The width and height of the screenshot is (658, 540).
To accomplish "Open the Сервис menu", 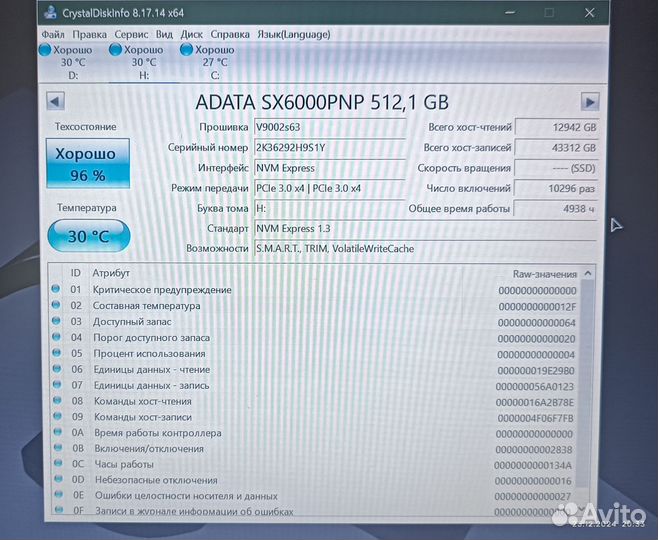I will (131, 34).
